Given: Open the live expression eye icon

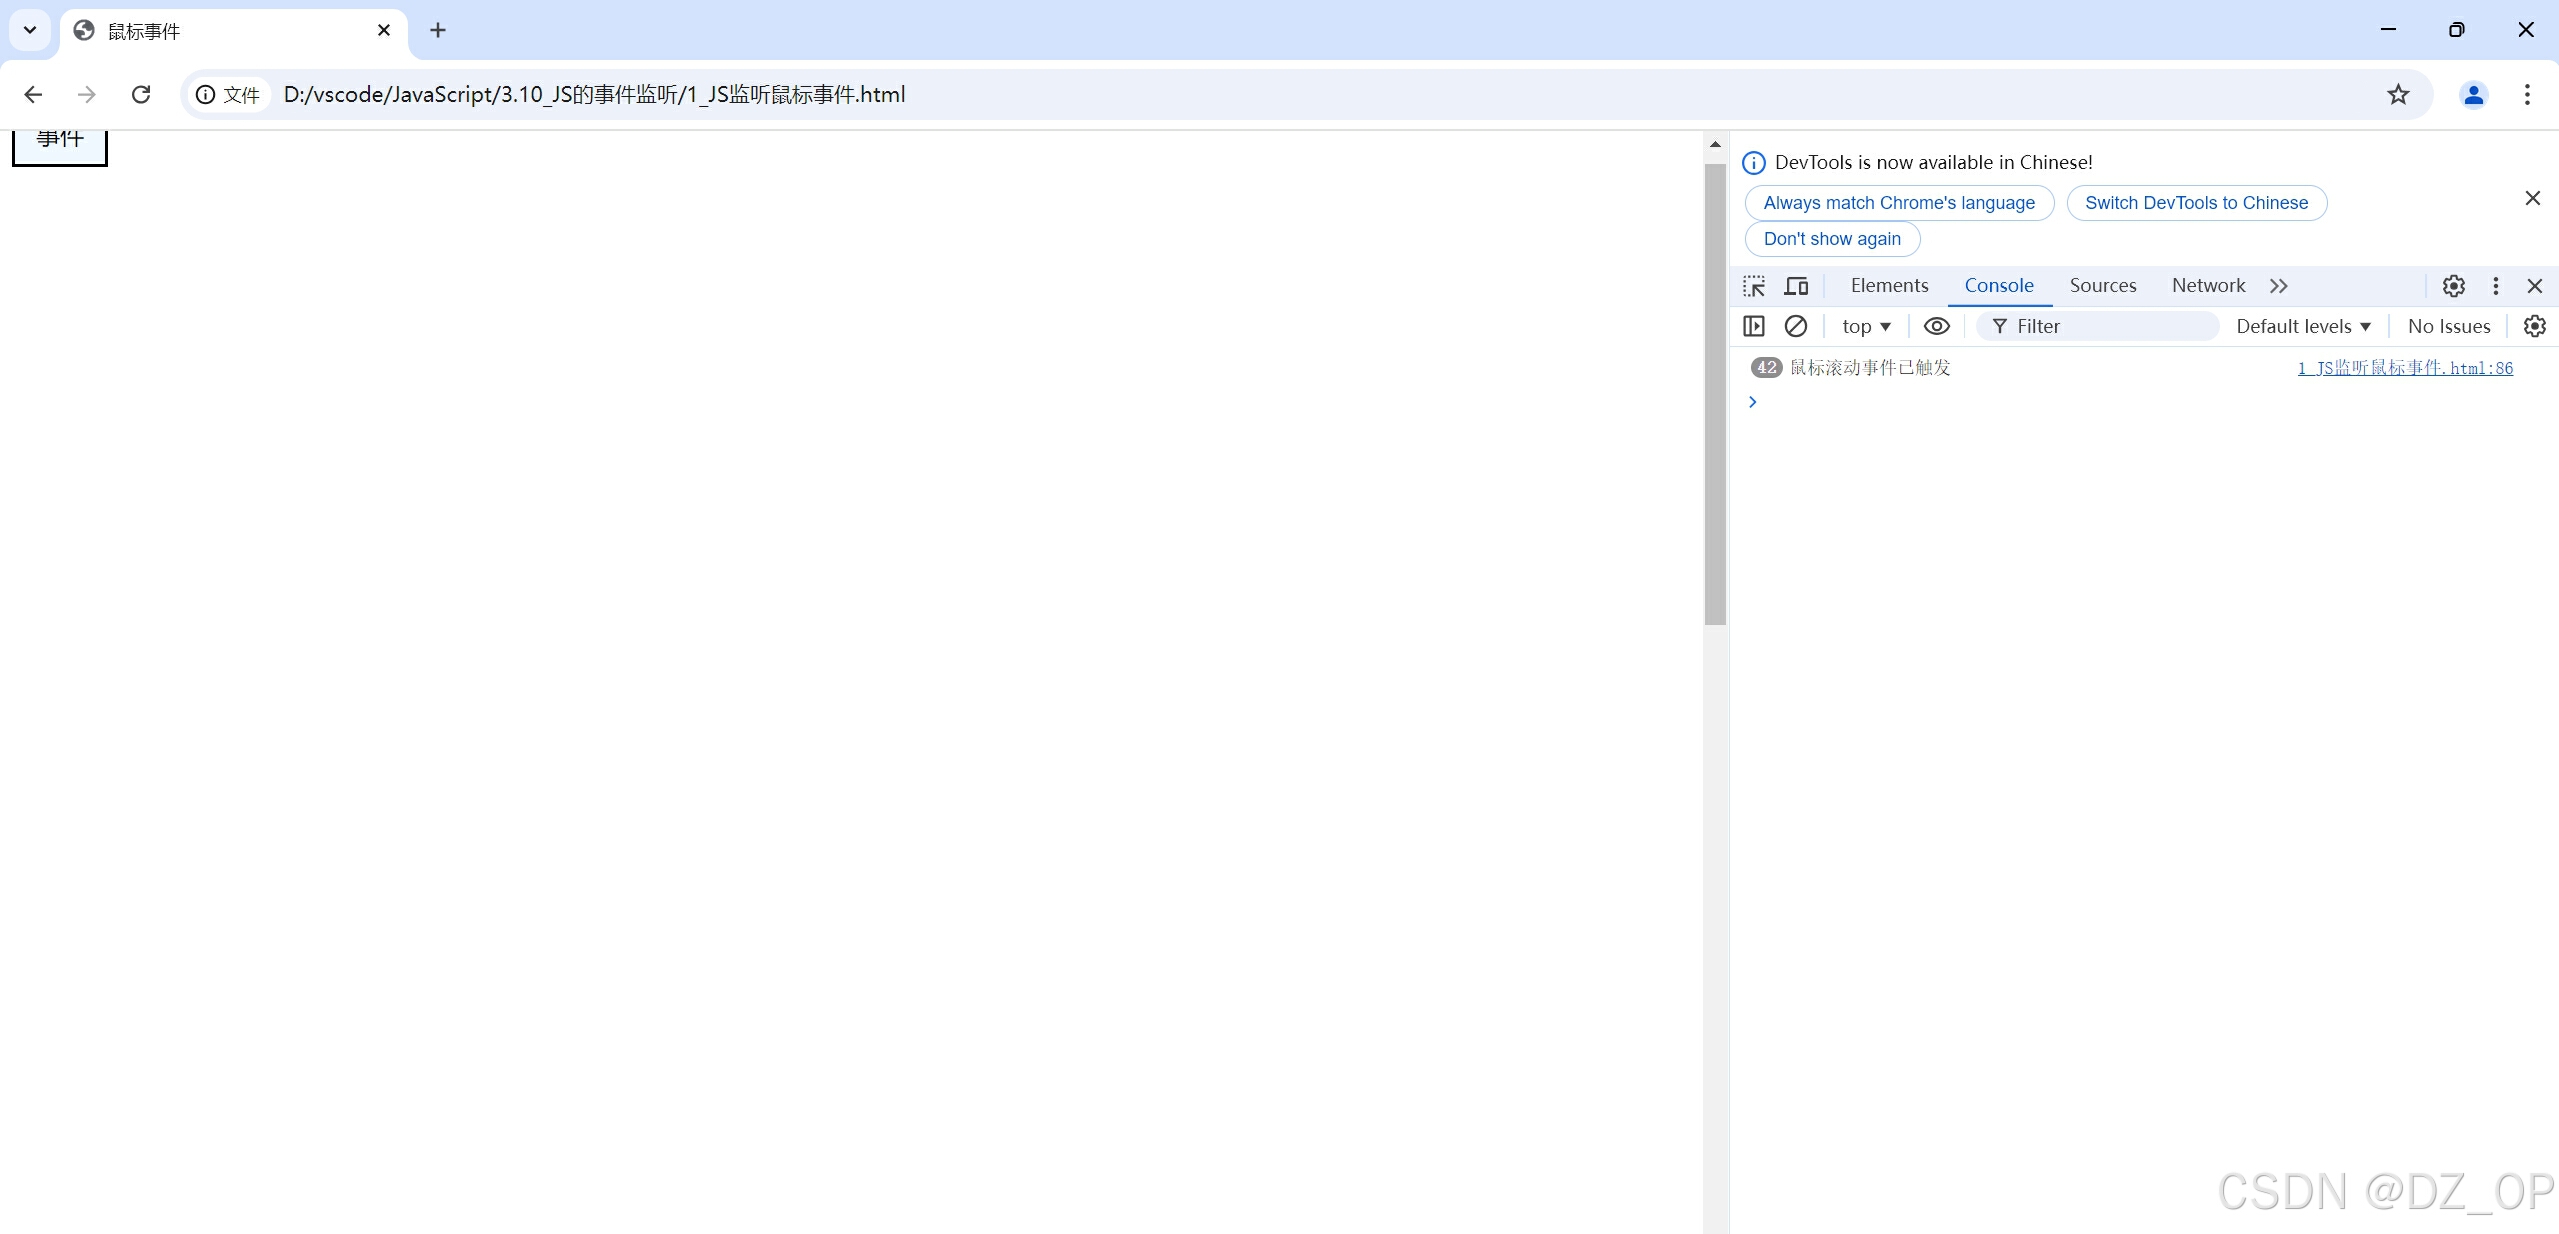Looking at the screenshot, I should [x=1936, y=326].
